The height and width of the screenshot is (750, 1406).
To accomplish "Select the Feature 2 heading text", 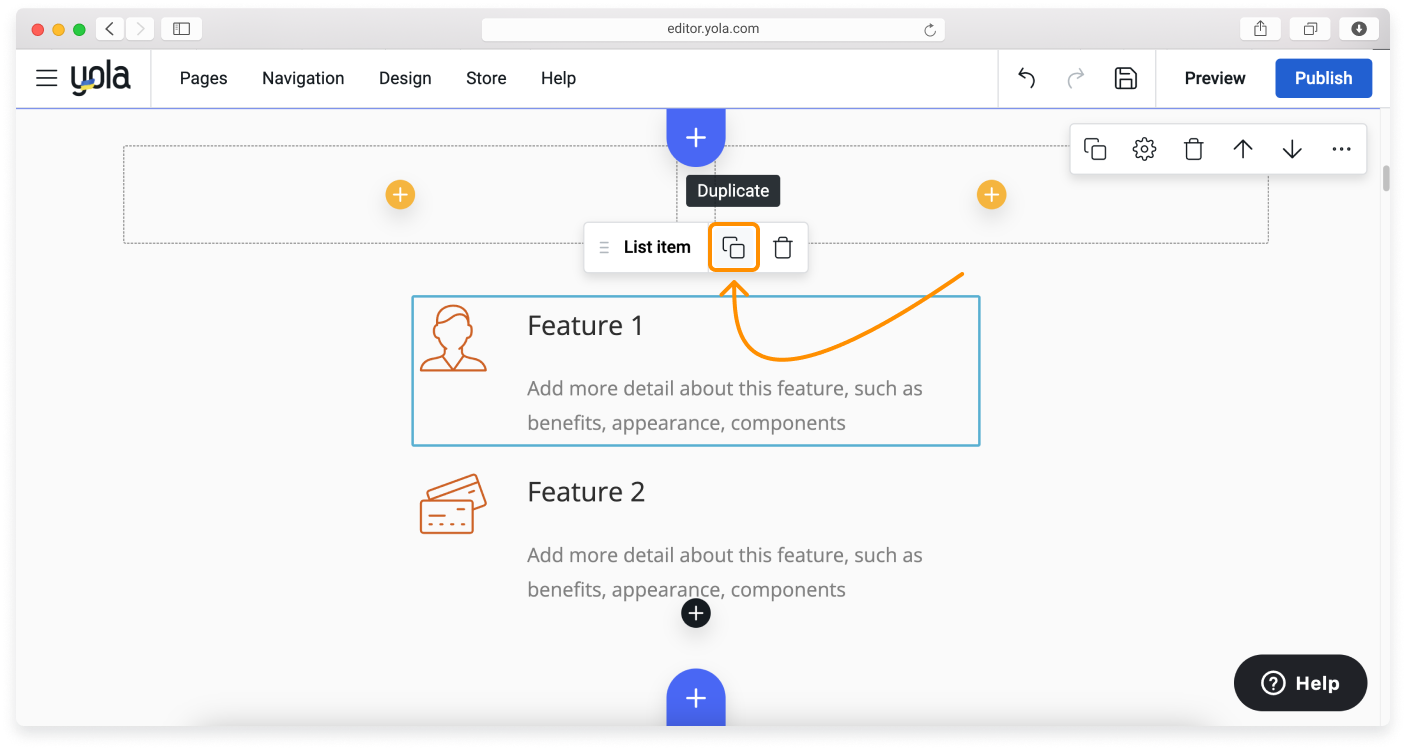I will (x=586, y=492).
